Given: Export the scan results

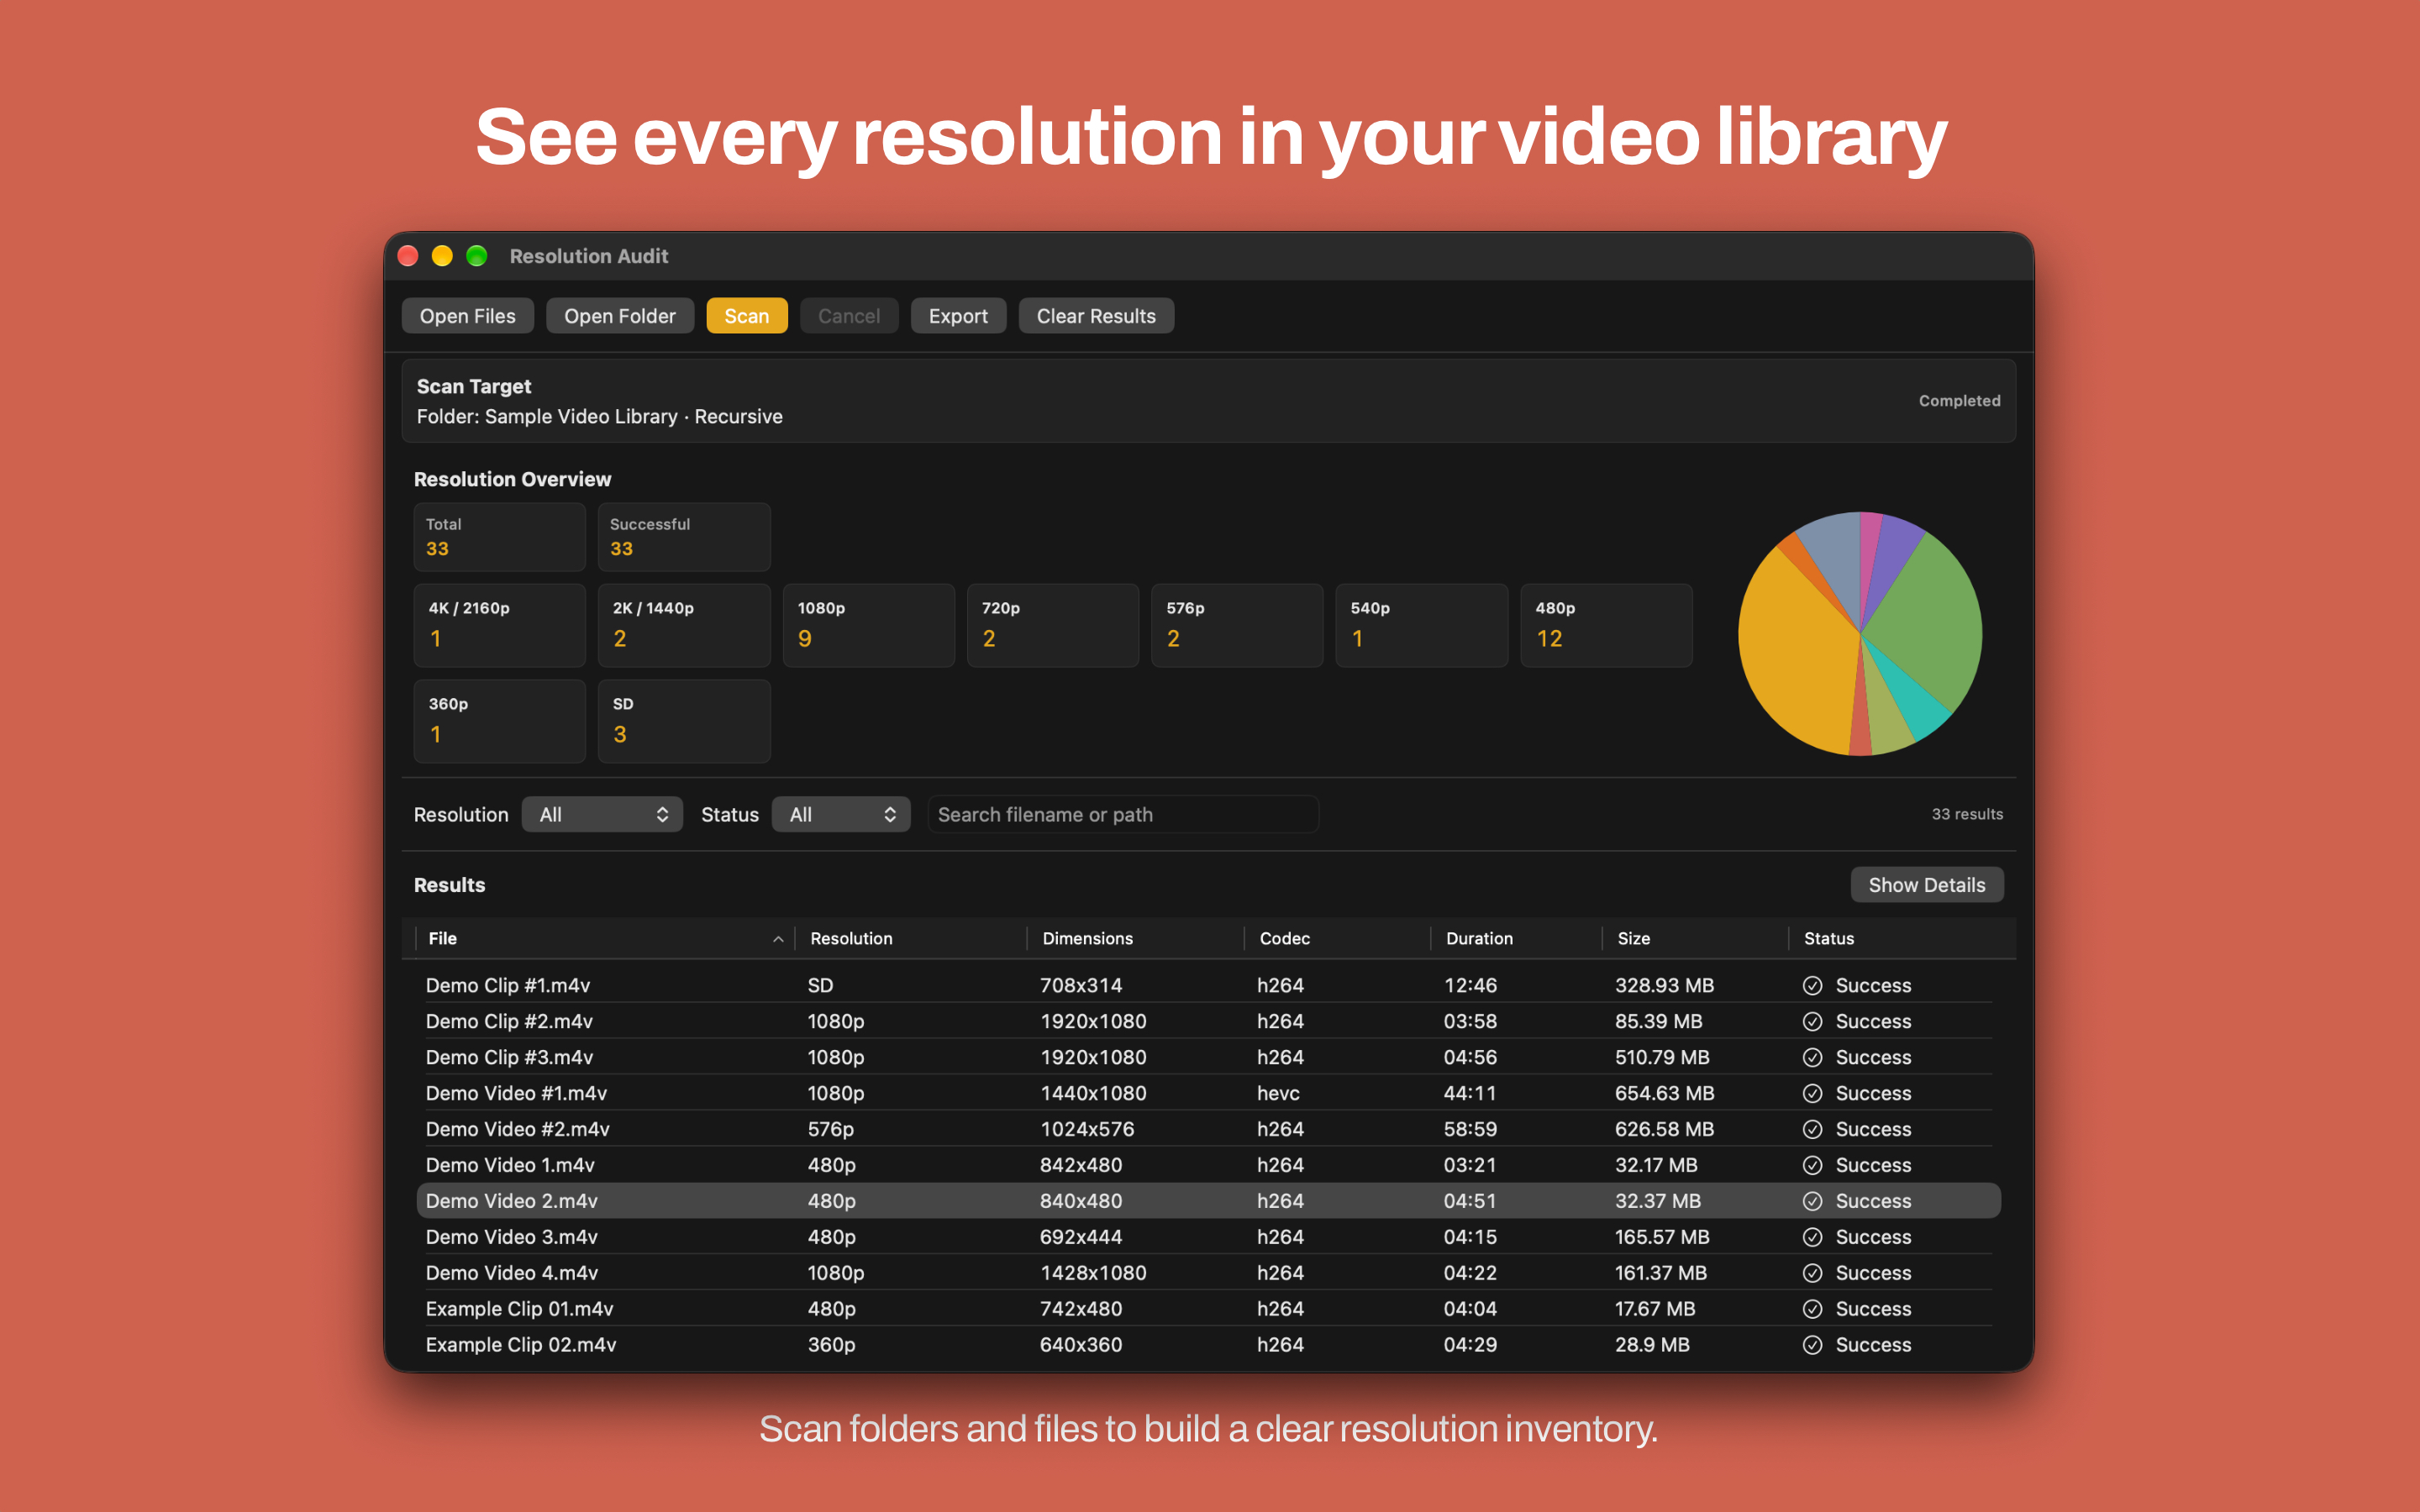Looking at the screenshot, I should (958, 316).
